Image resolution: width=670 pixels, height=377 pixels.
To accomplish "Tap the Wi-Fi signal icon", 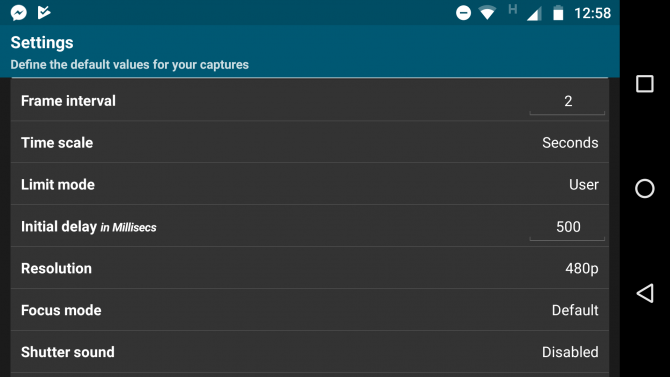I will coord(487,13).
